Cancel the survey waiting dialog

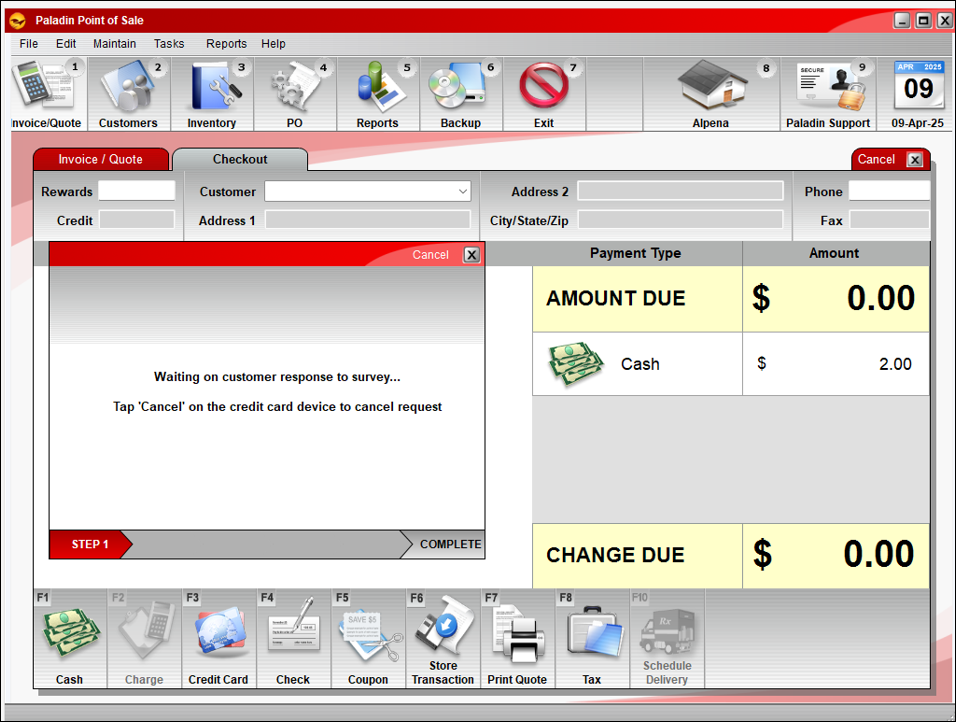pos(471,255)
